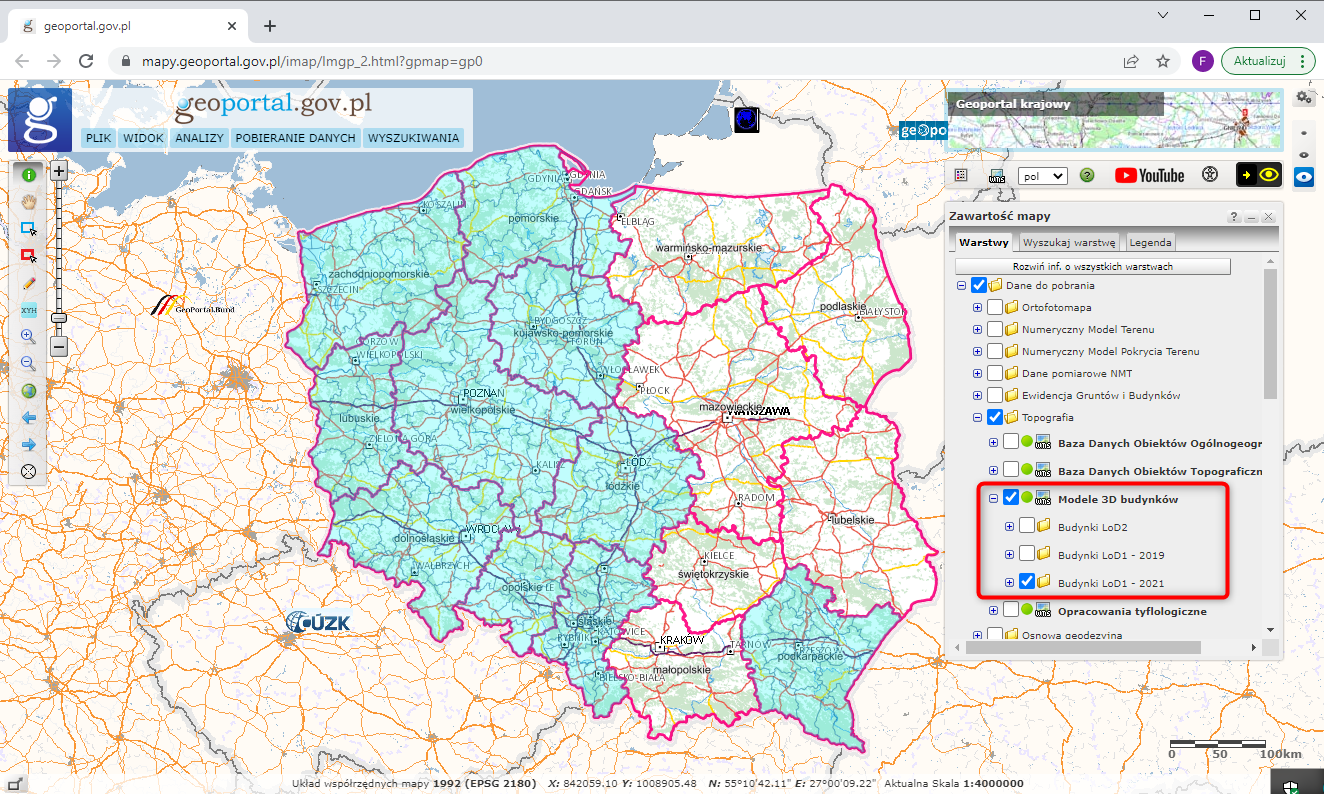This screenshot has width=1324, height=794.
Task: Click the magnifier zoom-in tool
Action: point(28,337)
